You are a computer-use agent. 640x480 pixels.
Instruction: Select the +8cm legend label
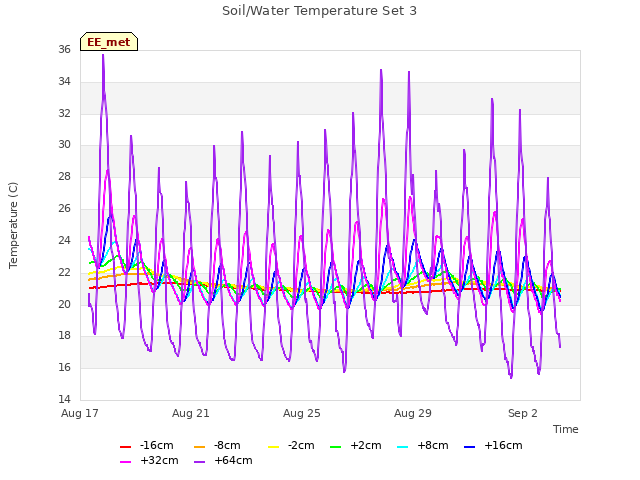click(x=433, y=445)
